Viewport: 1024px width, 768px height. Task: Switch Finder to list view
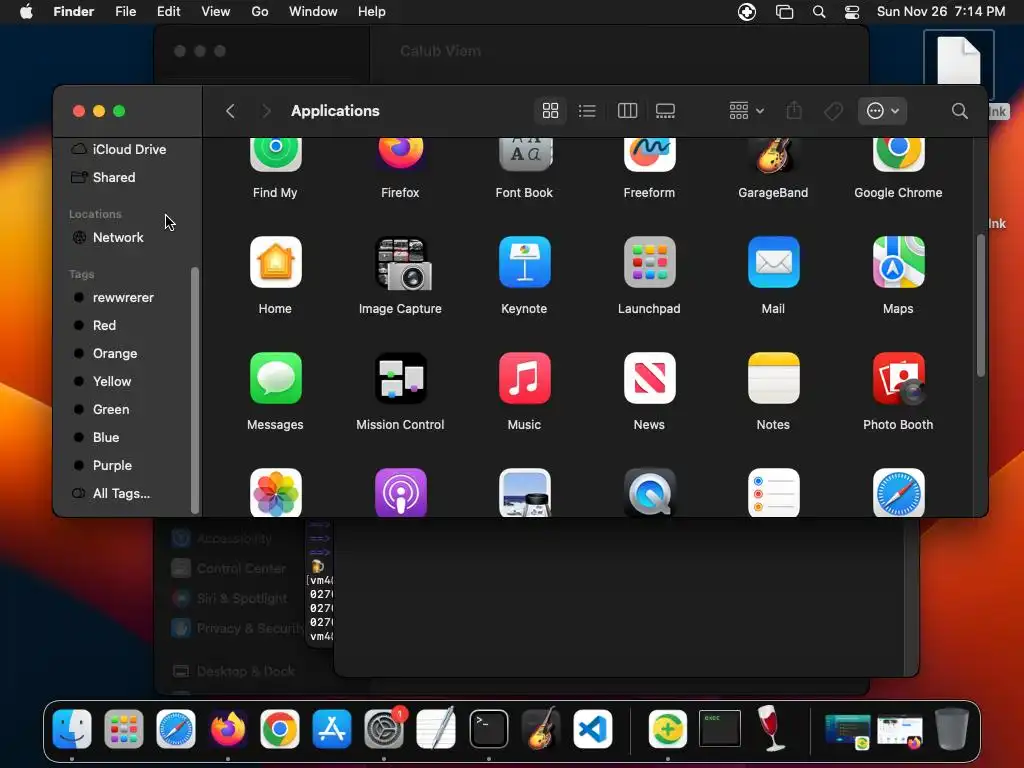point(587,111)
